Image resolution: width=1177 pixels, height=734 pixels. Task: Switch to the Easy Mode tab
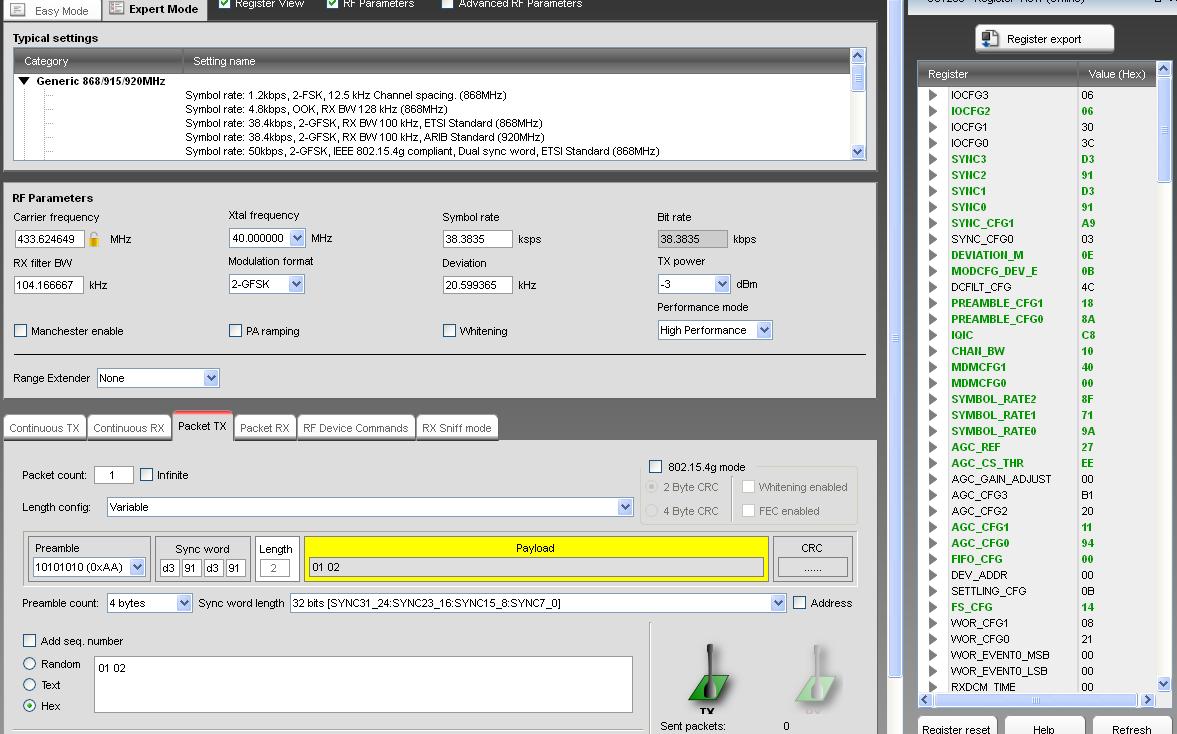52,11
